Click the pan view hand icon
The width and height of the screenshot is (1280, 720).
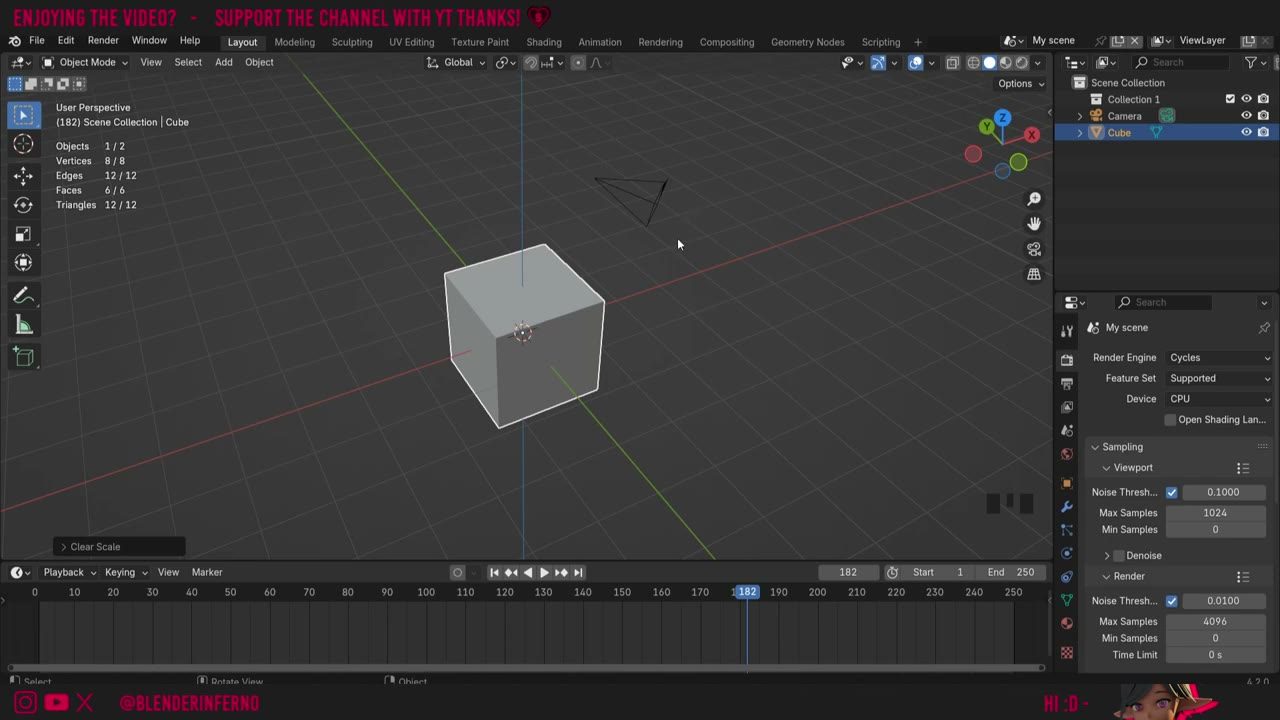coord(1034,224)
